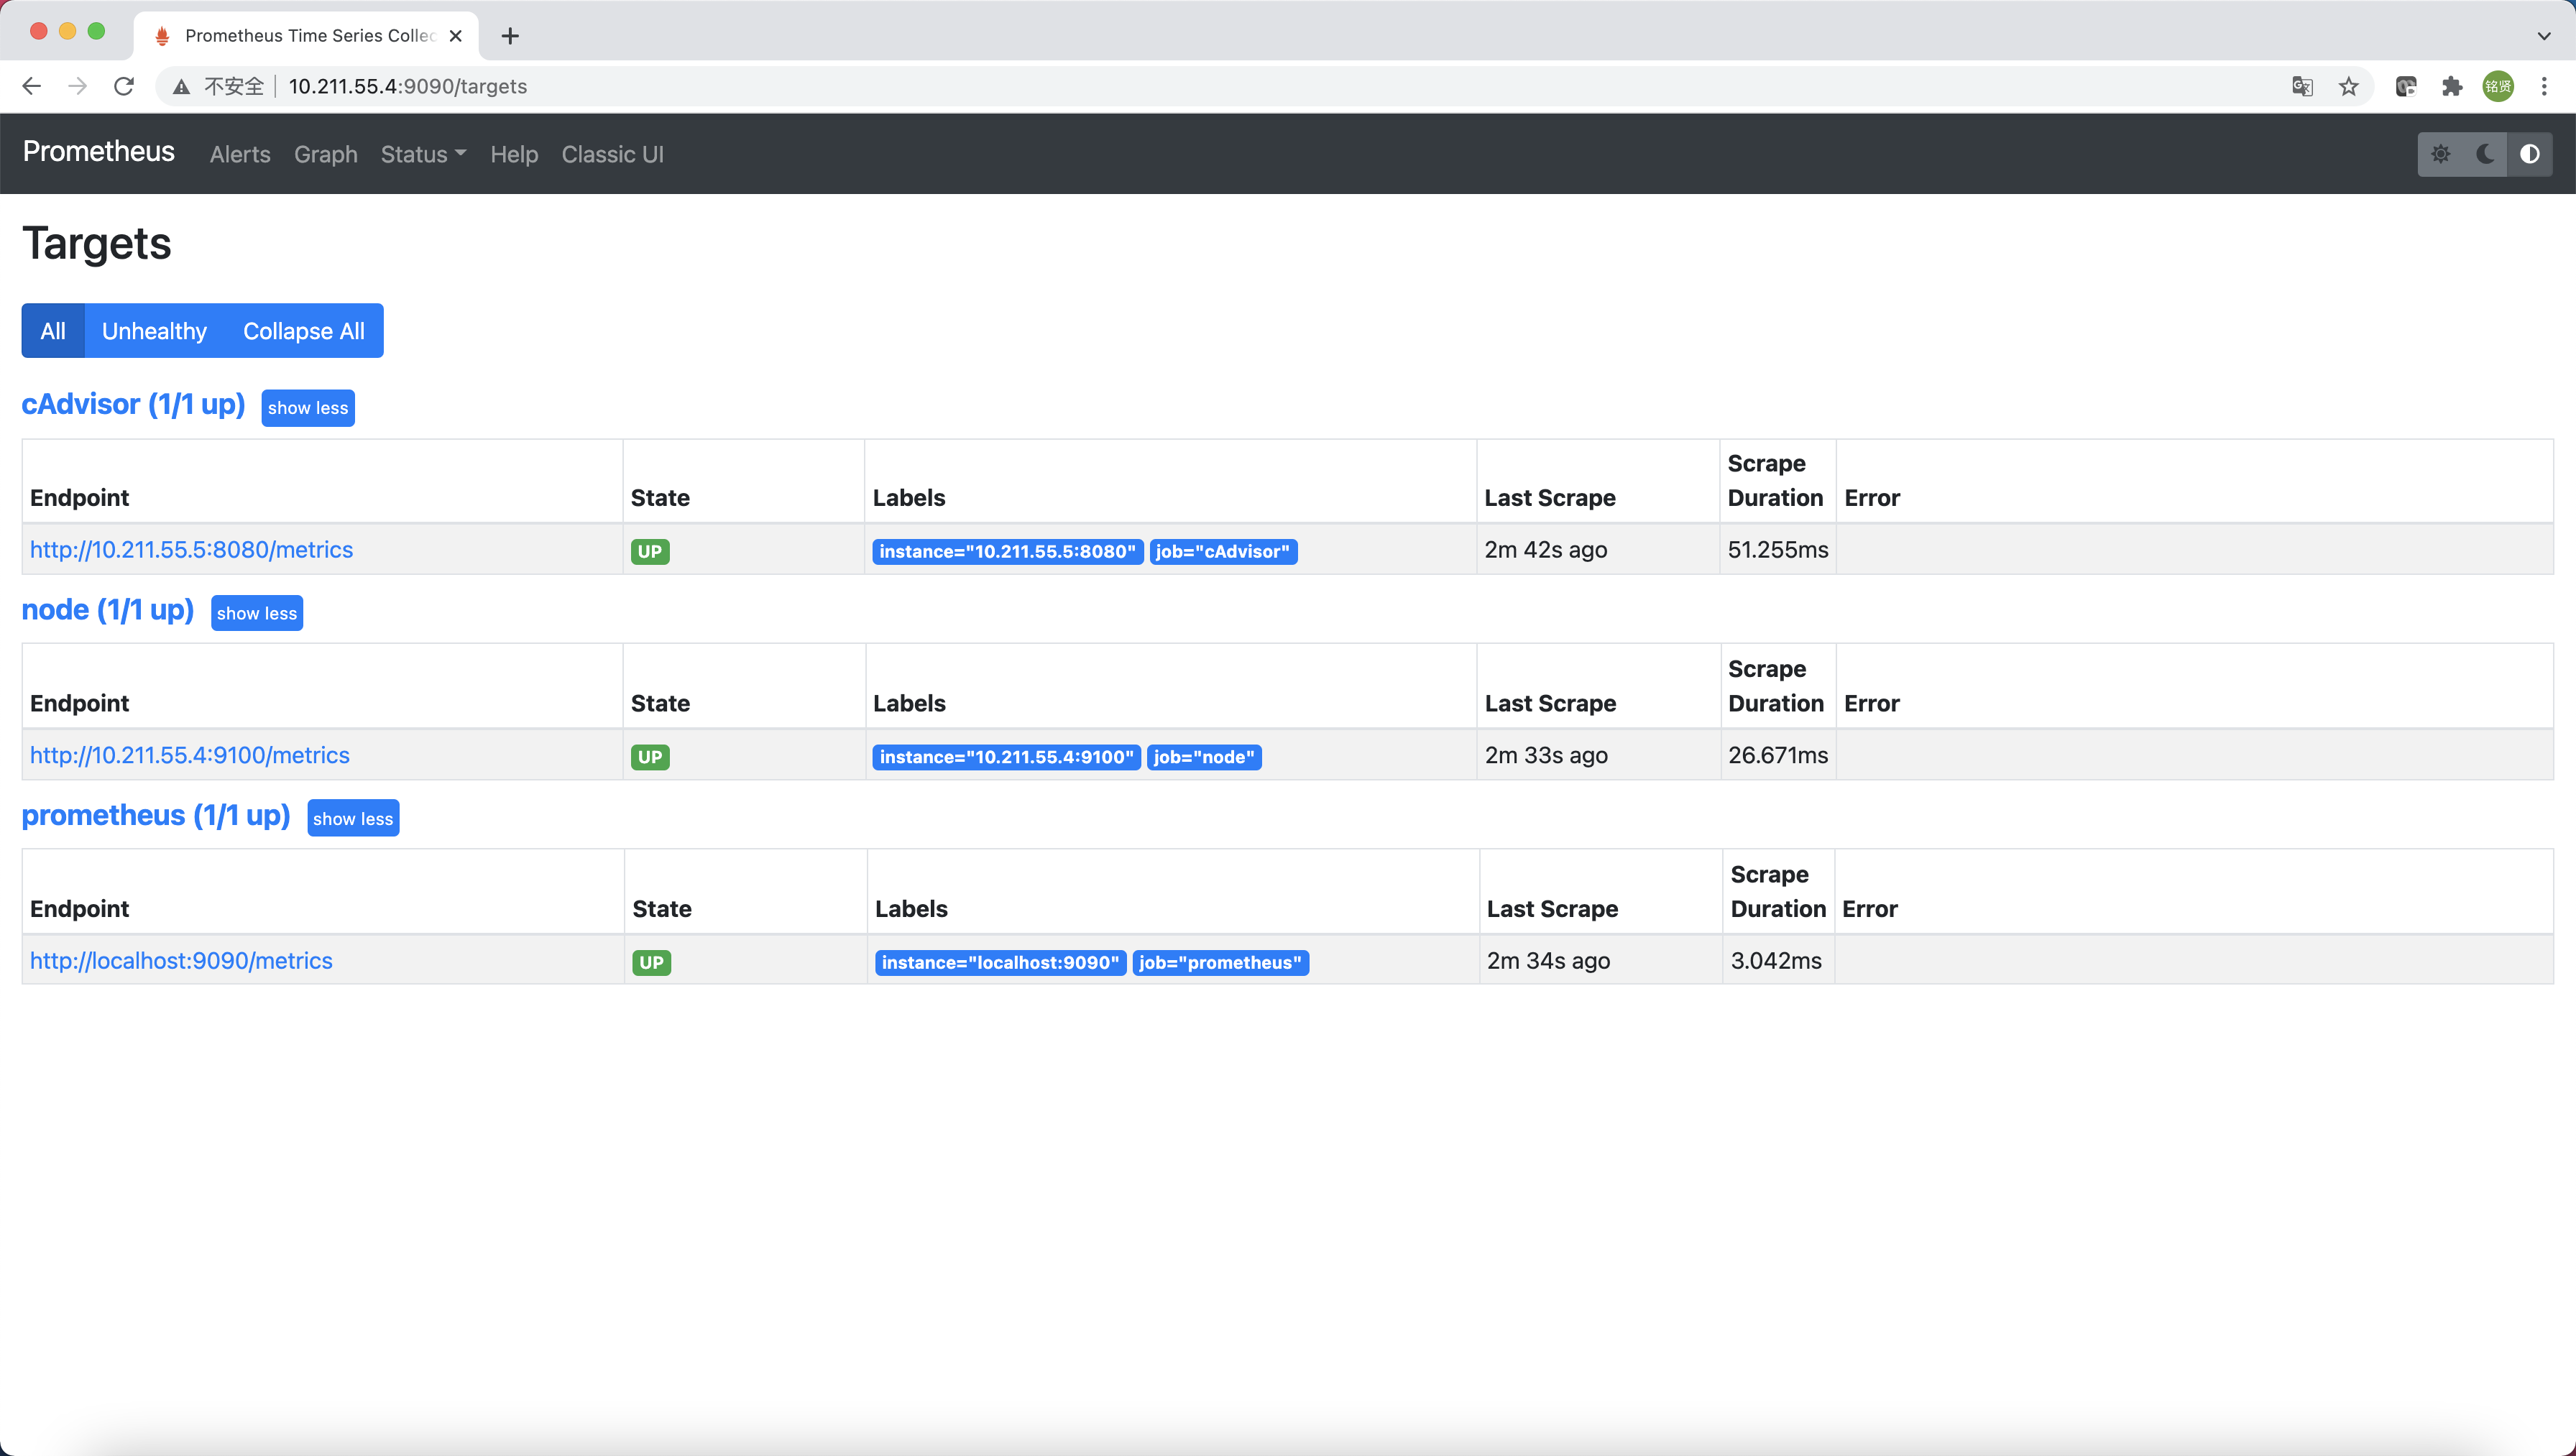Filter to Unhealthy targets only

click(154, 331)
